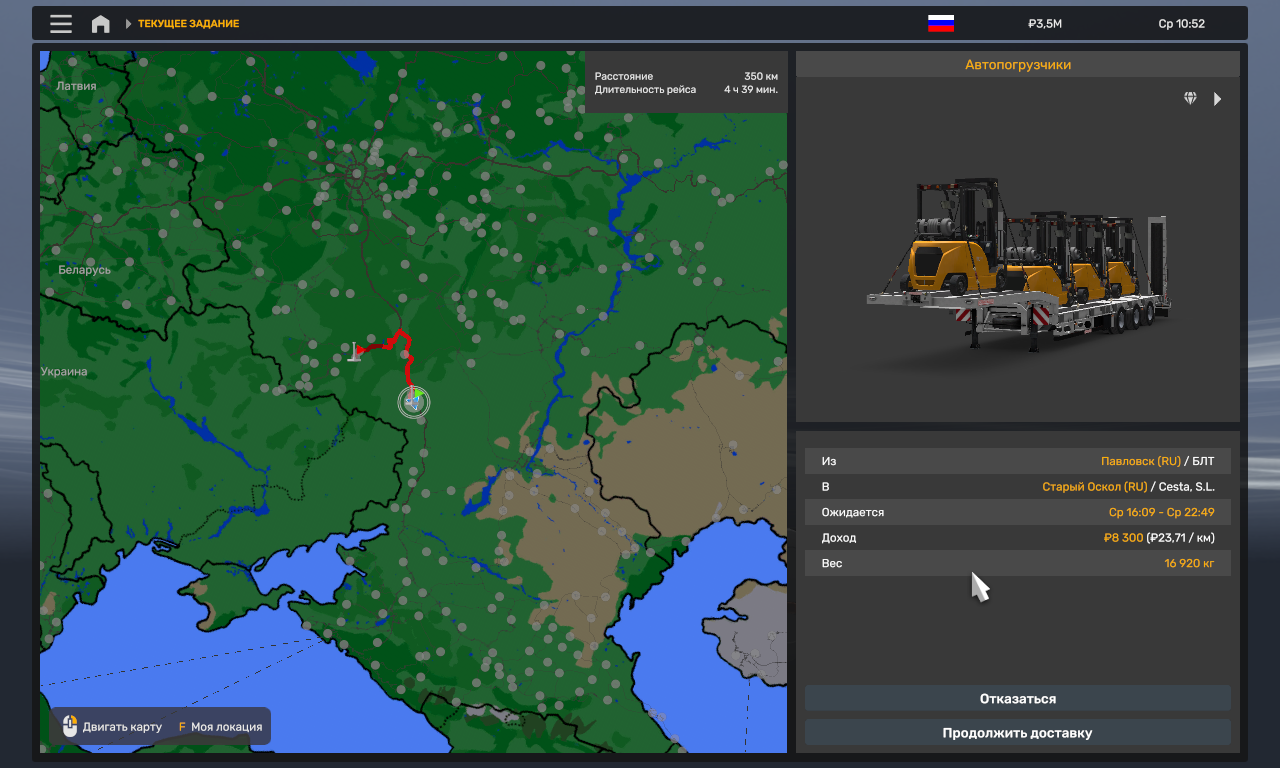Click the Двигать карту hint label
1280x768 pixels.
[122, 727]
